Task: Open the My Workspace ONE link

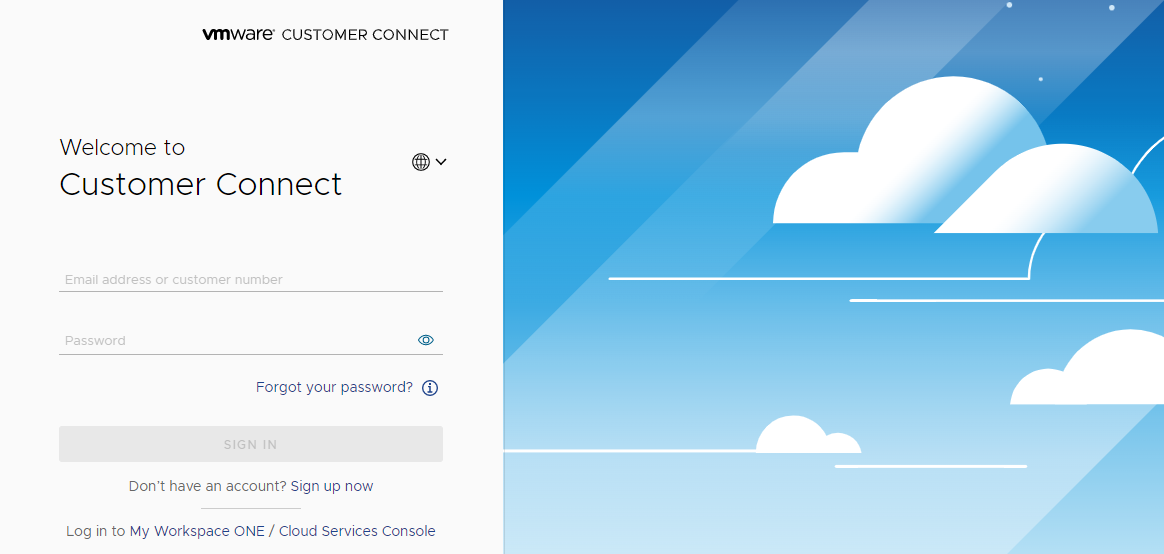Action: tap(197, 531)
